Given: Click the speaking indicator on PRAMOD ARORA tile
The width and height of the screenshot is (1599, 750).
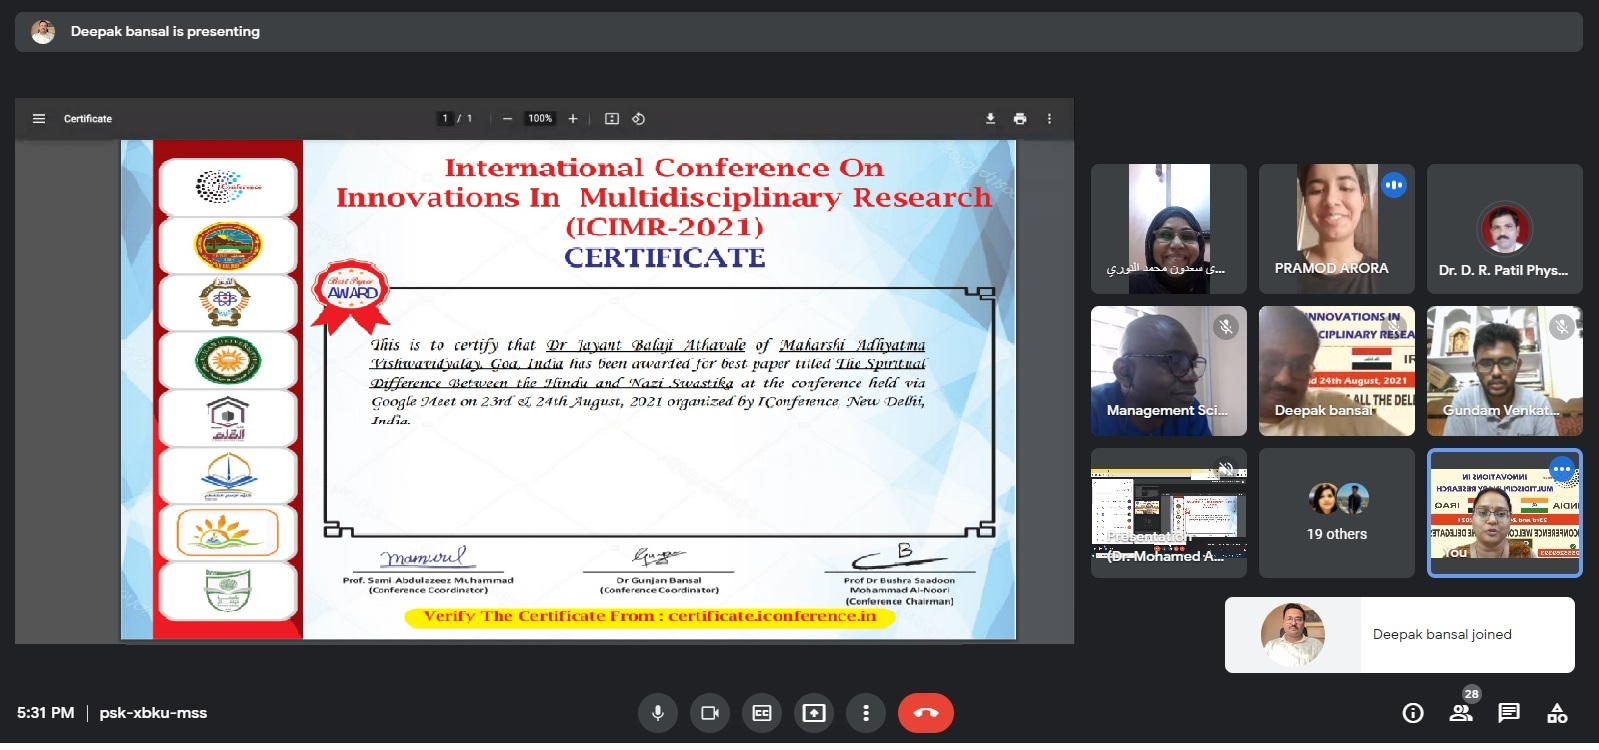Looking at the screenshot, I should click(x=1394, y=185).
